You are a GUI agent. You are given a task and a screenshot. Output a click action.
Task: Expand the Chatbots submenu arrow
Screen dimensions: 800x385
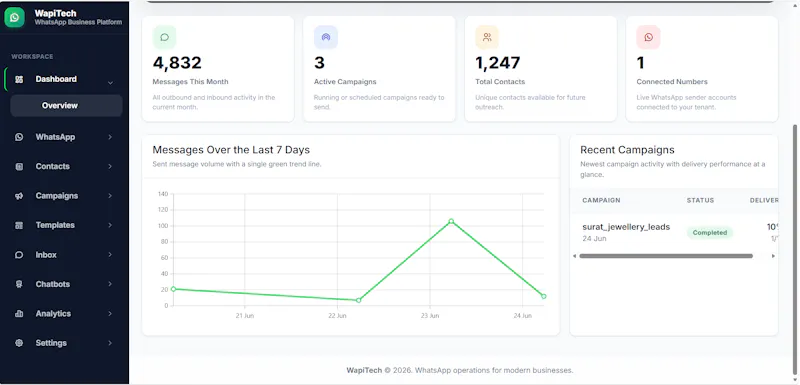tap(110, 284)
